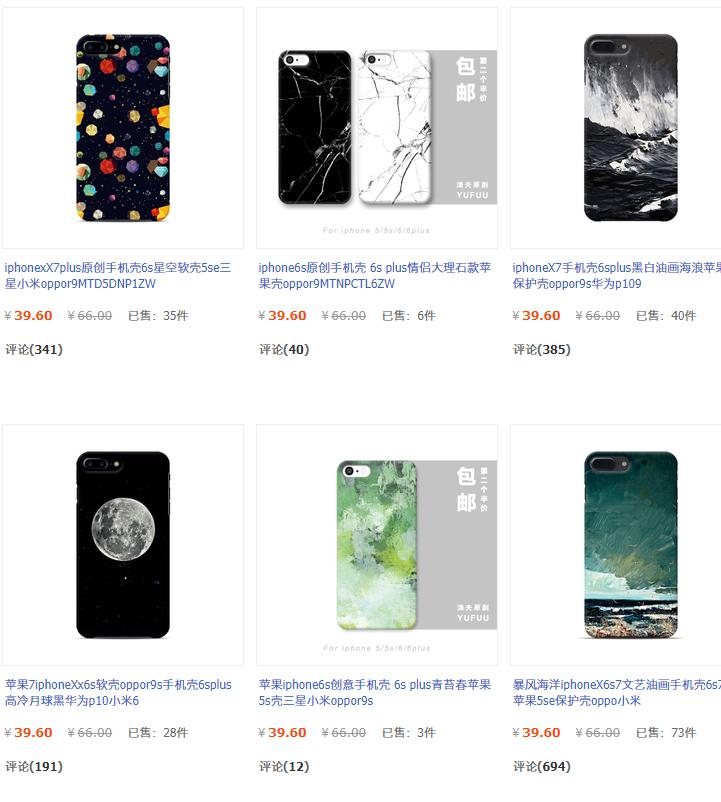View the 评论(40) reviews for marble case
Viewport: 721px width, 802px height.
(x=284, y=350)
